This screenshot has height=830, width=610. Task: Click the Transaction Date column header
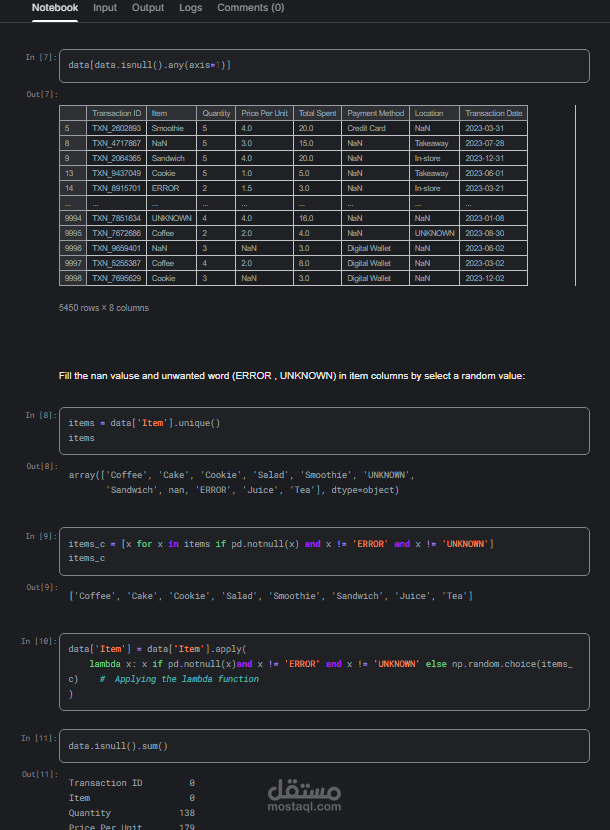494,113
